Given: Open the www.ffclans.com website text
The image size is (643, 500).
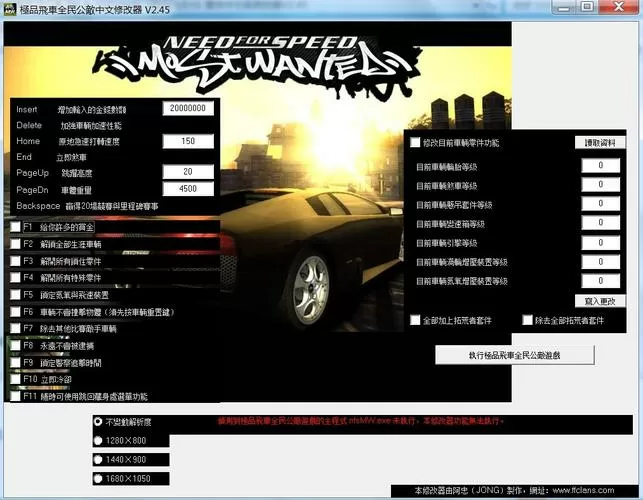Looking at the screenshot, I should click(583, 490).
